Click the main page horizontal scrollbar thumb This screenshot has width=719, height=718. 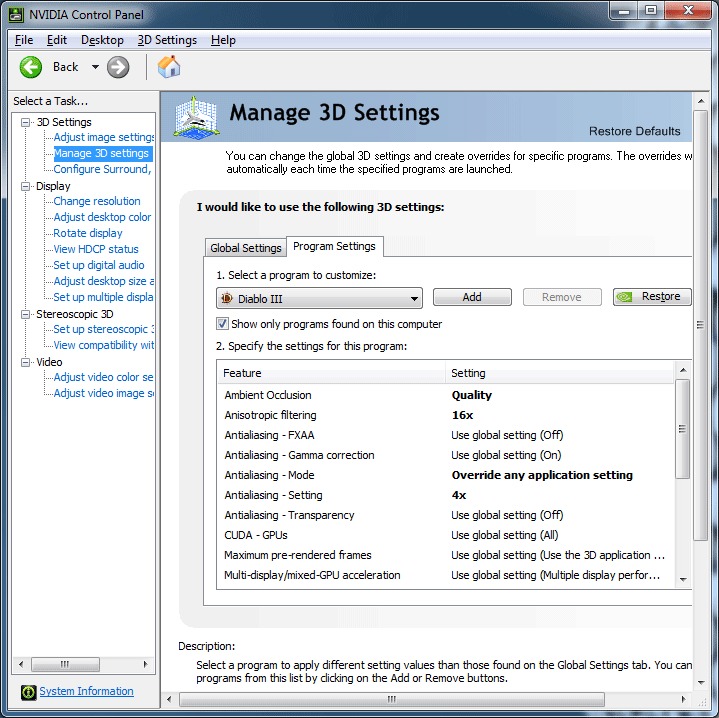392,699
